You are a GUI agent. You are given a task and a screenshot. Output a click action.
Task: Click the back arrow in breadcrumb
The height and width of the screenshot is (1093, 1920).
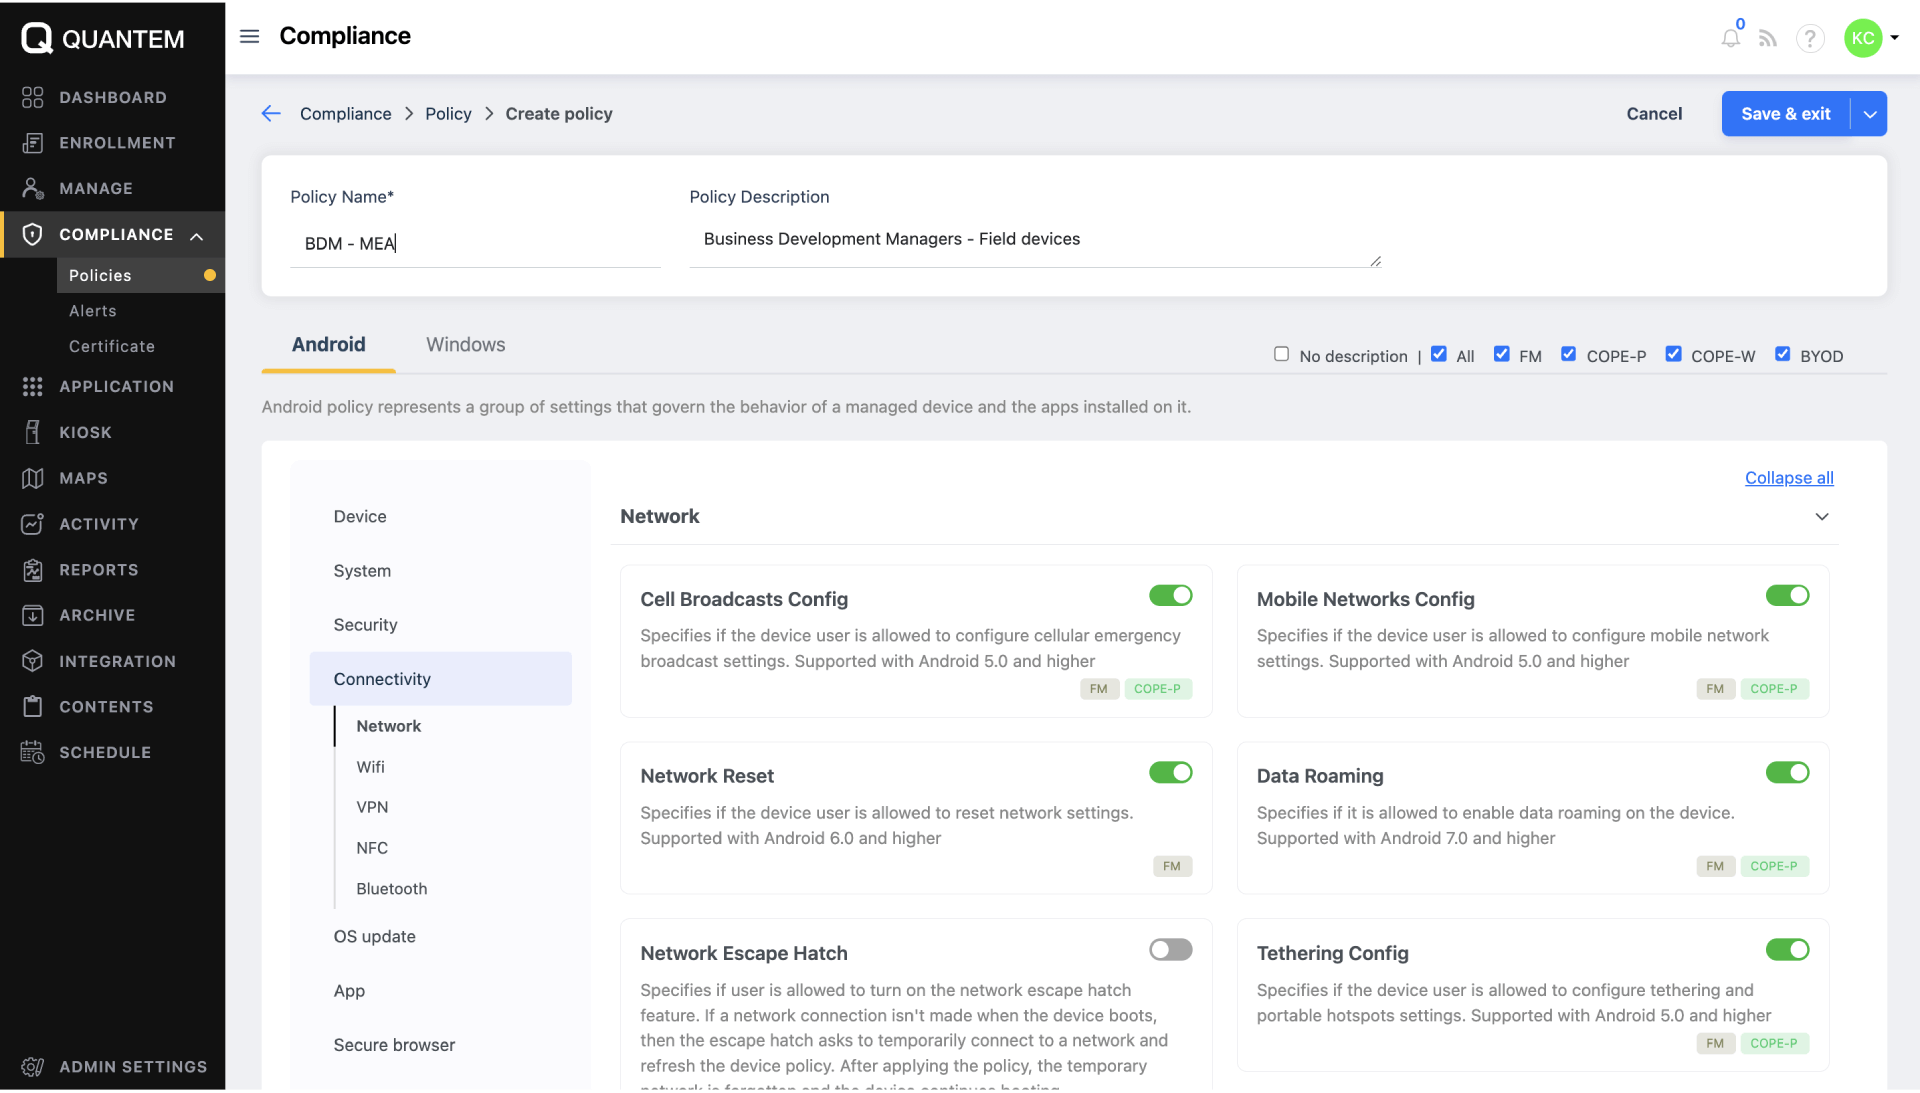[271, 114]
